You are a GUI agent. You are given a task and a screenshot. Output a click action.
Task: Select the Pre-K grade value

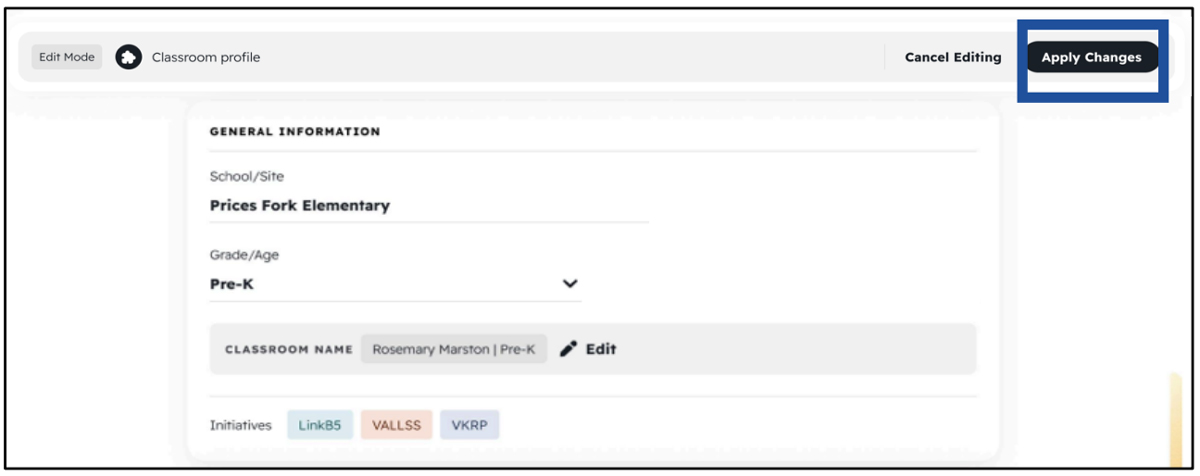(x=232, y=284)
